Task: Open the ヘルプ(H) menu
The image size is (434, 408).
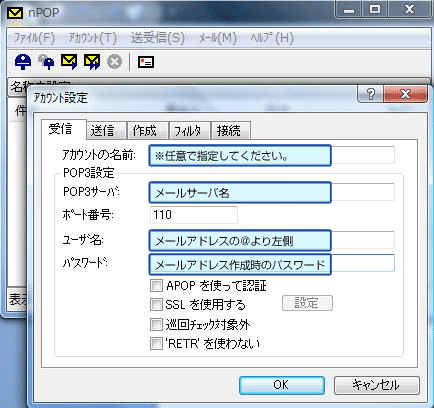Action: pos(272,38)
